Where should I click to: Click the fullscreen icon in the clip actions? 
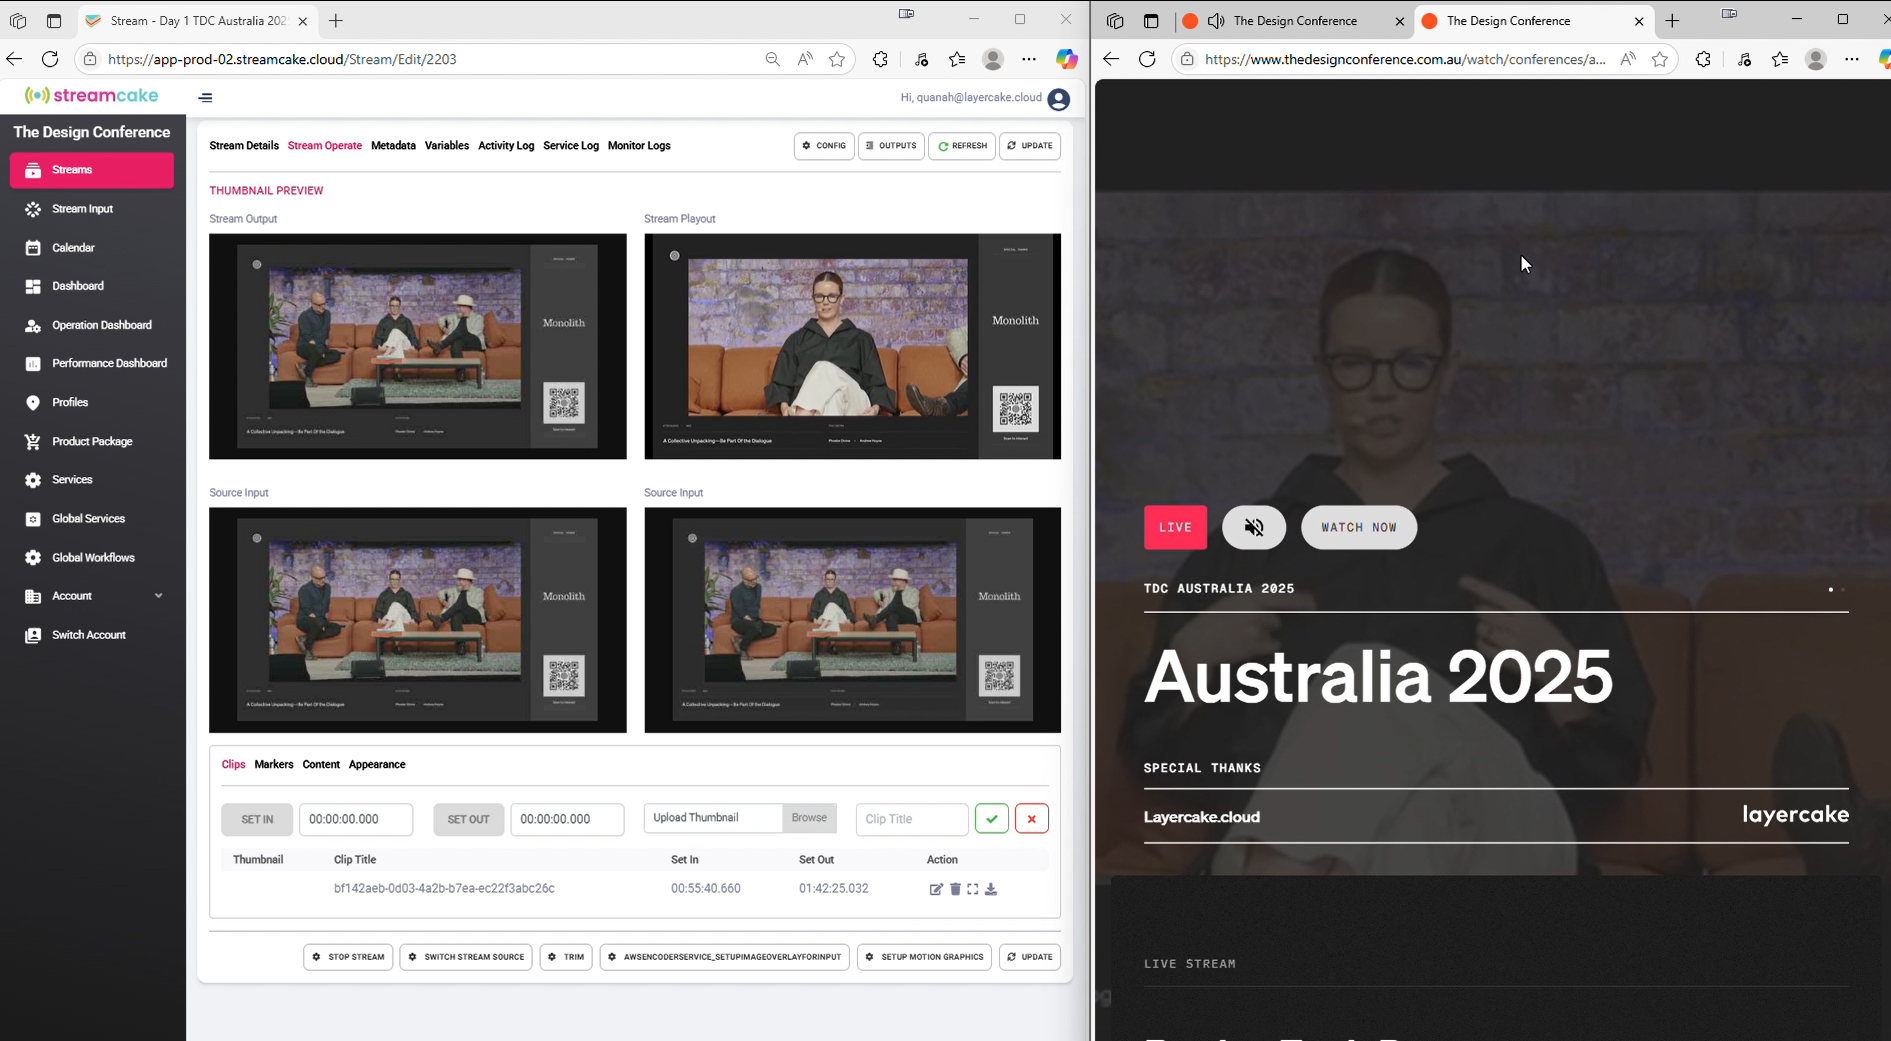973,889
